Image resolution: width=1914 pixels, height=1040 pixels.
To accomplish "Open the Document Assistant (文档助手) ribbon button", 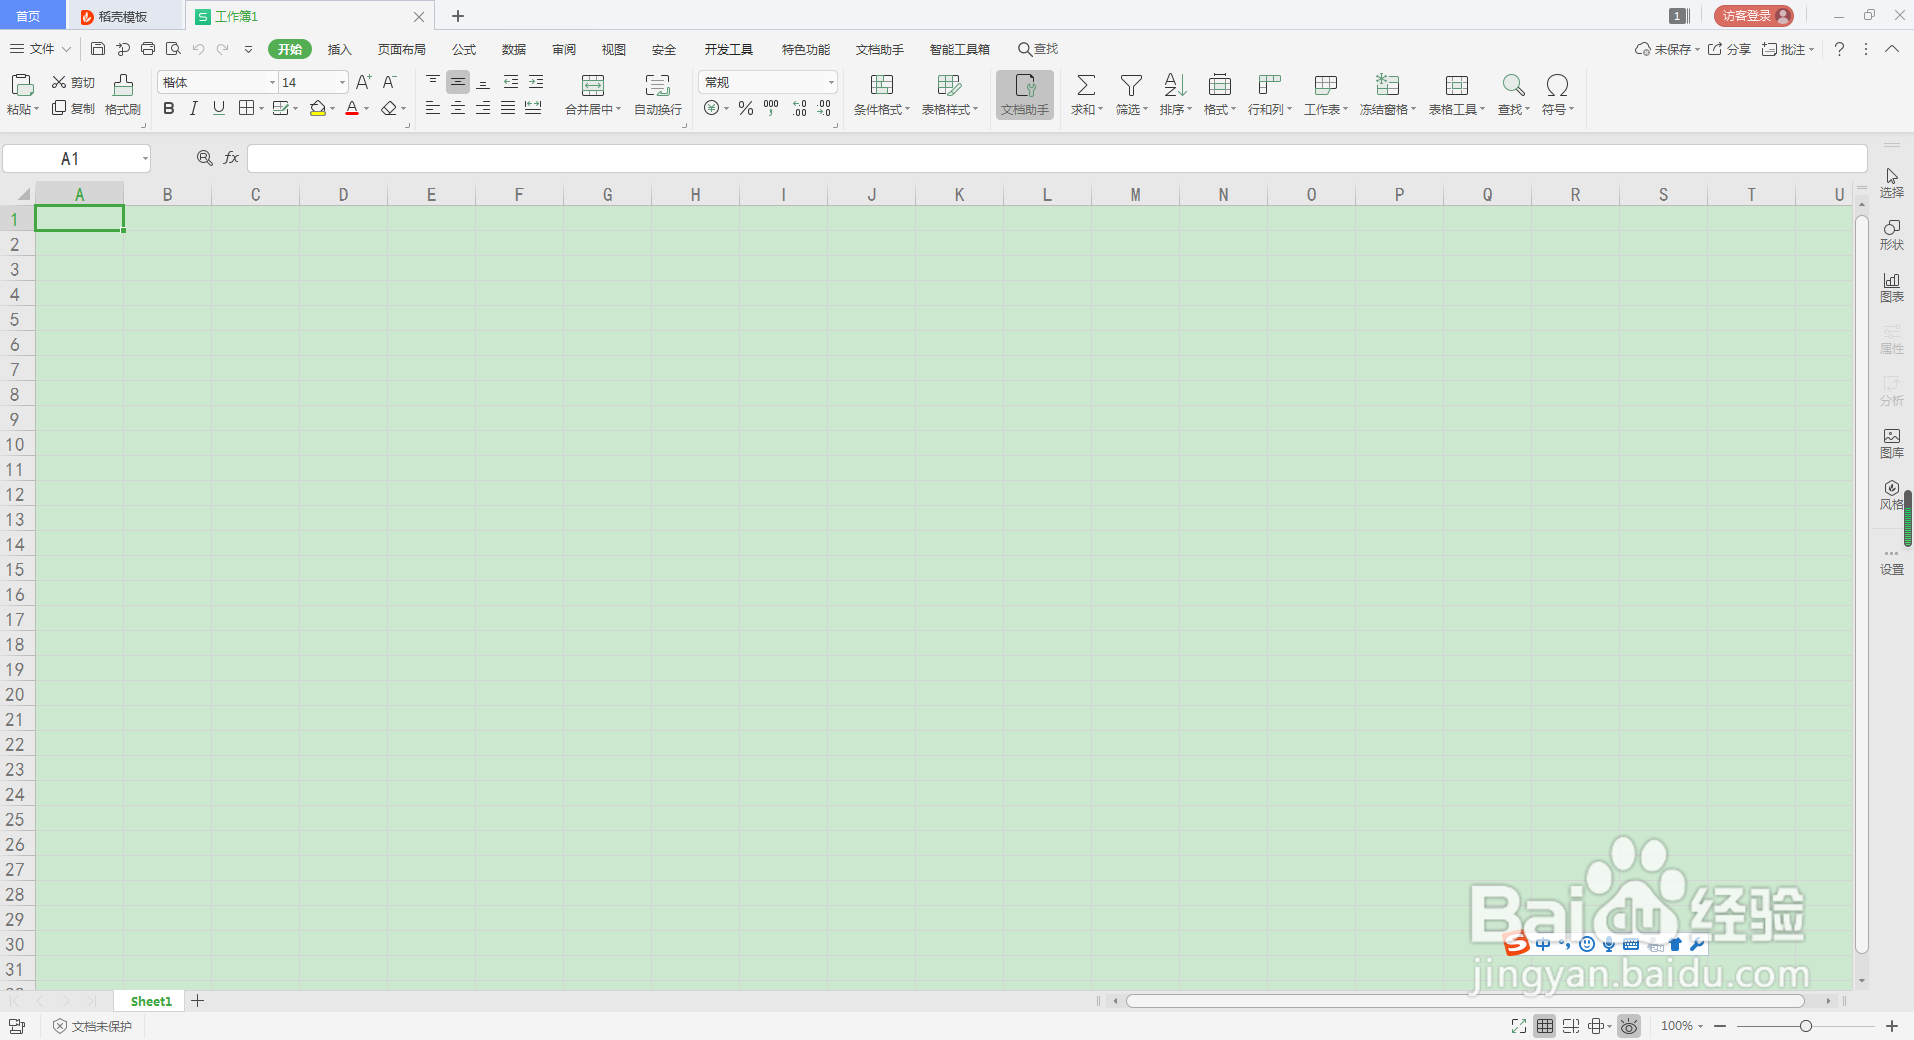I will coord(1025,95).
